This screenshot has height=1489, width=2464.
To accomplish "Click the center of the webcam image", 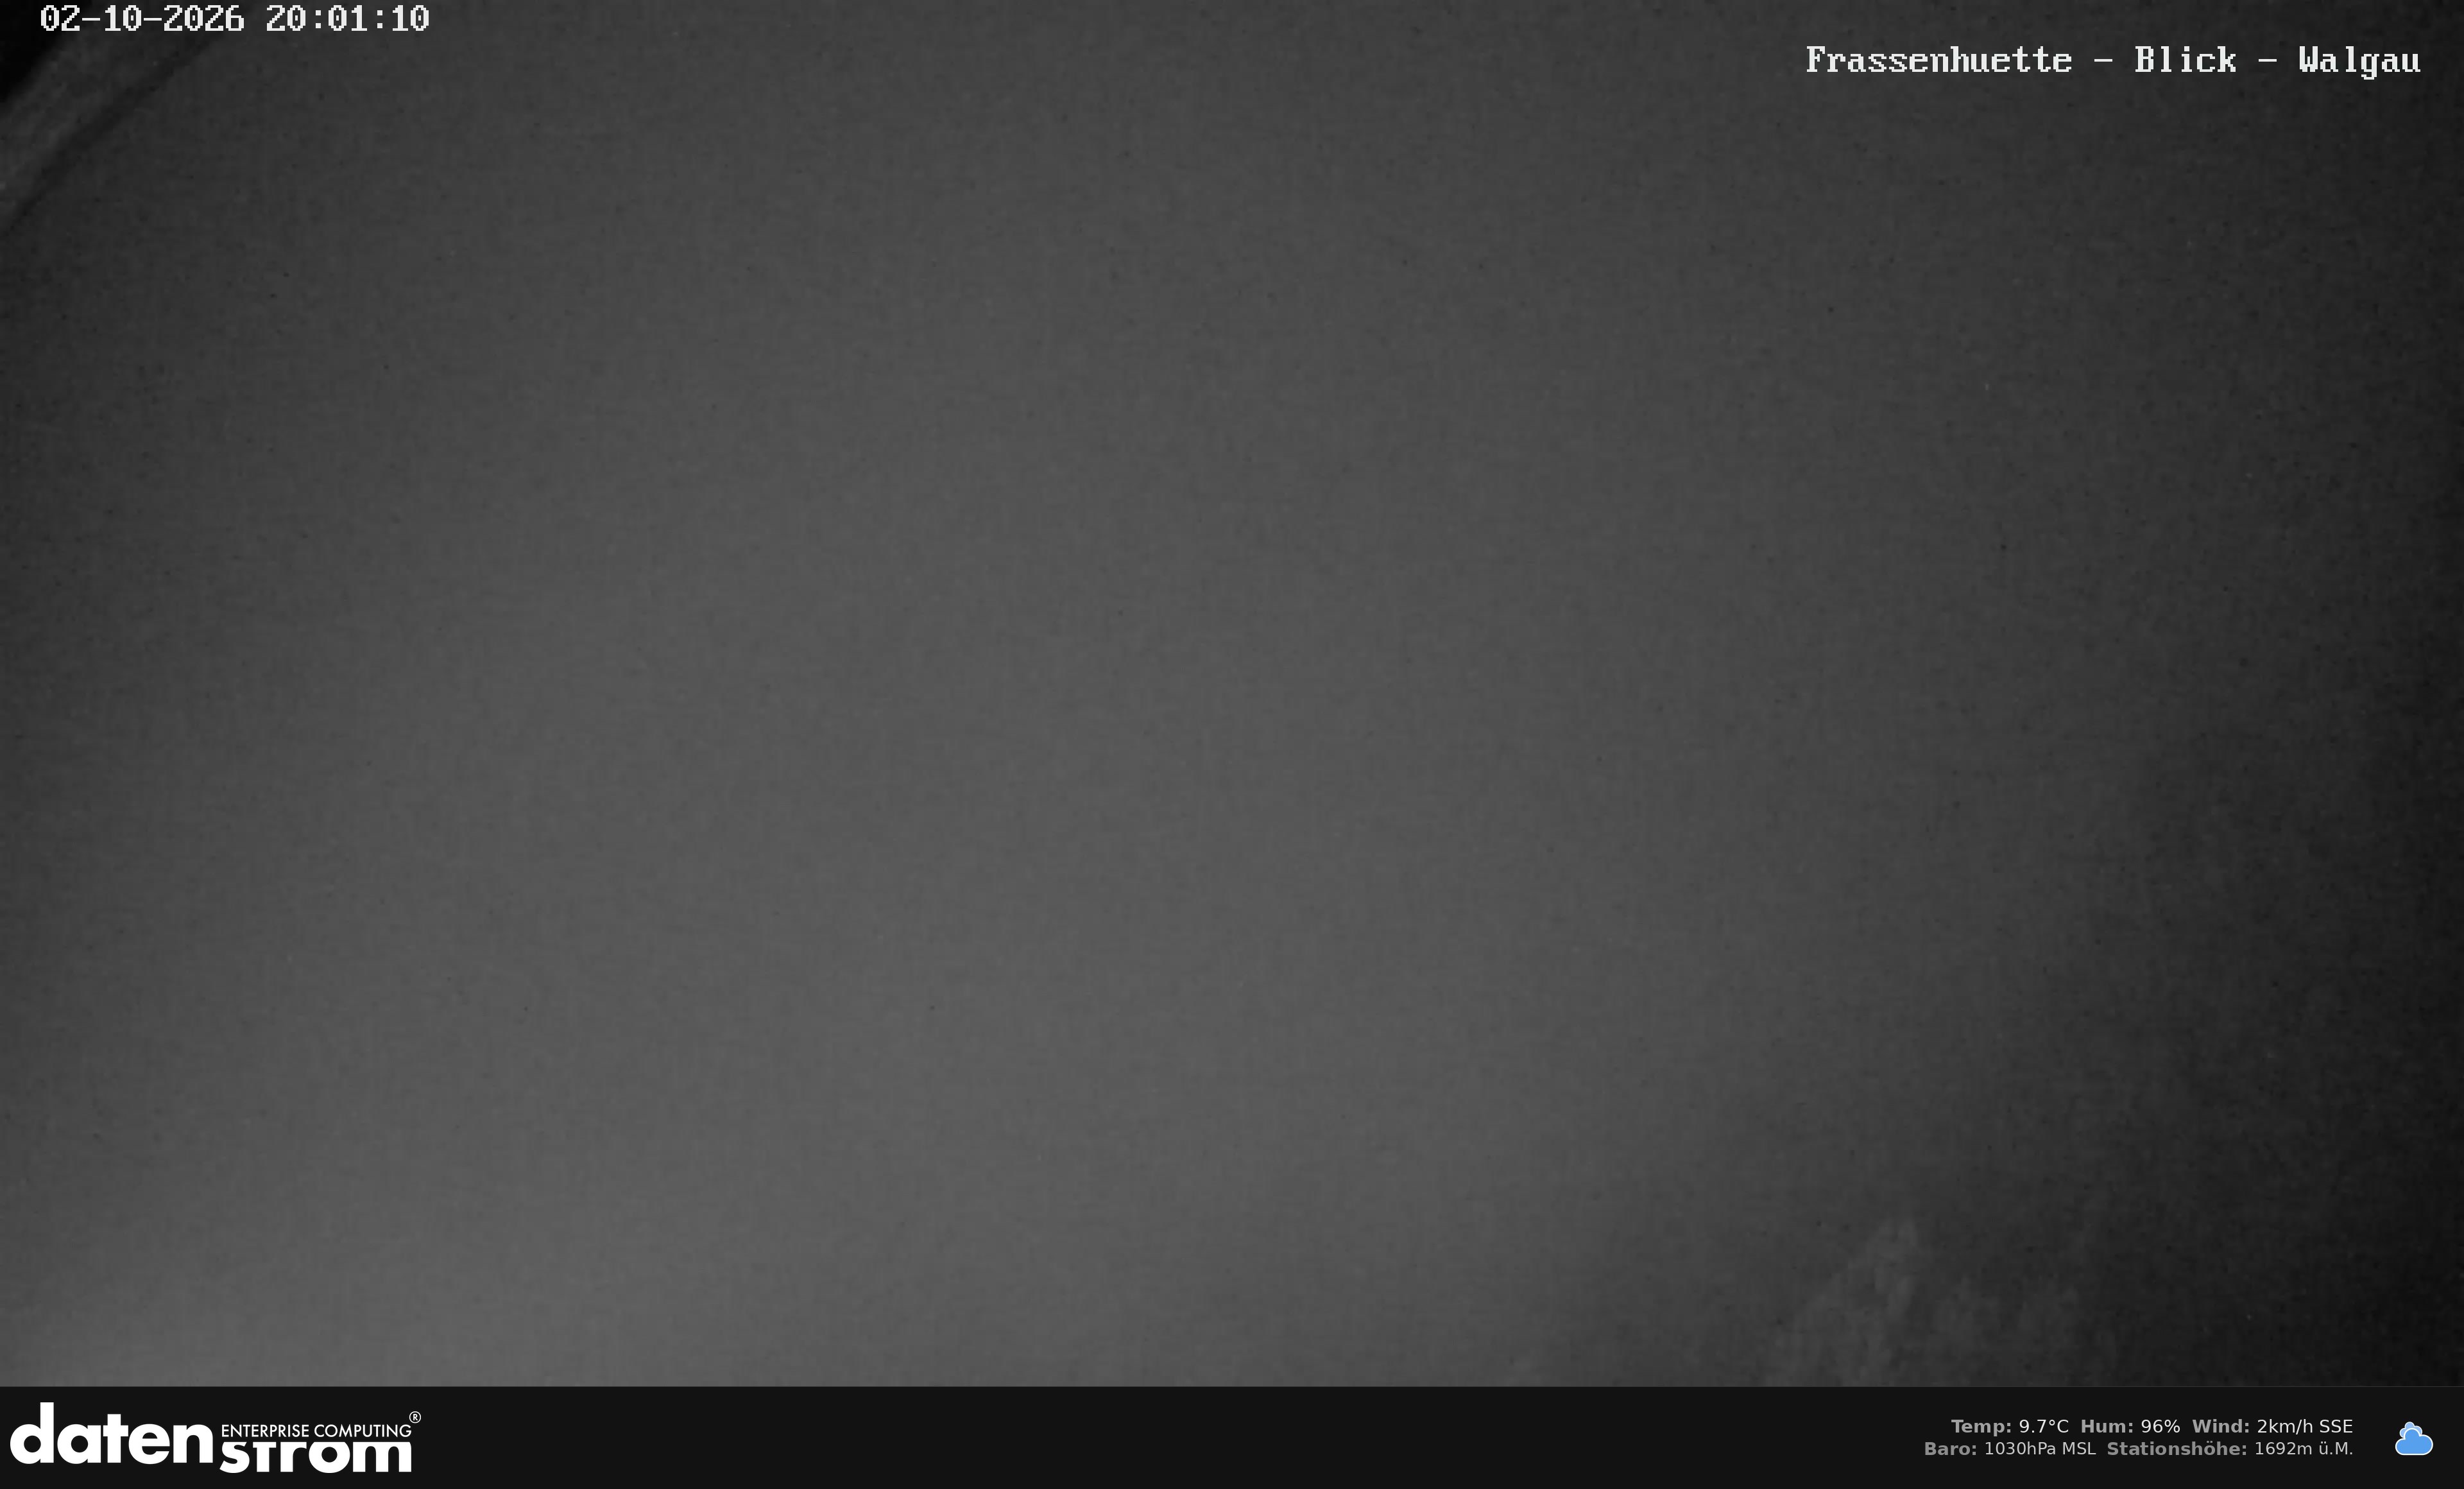I will [x=1232, y=693].
